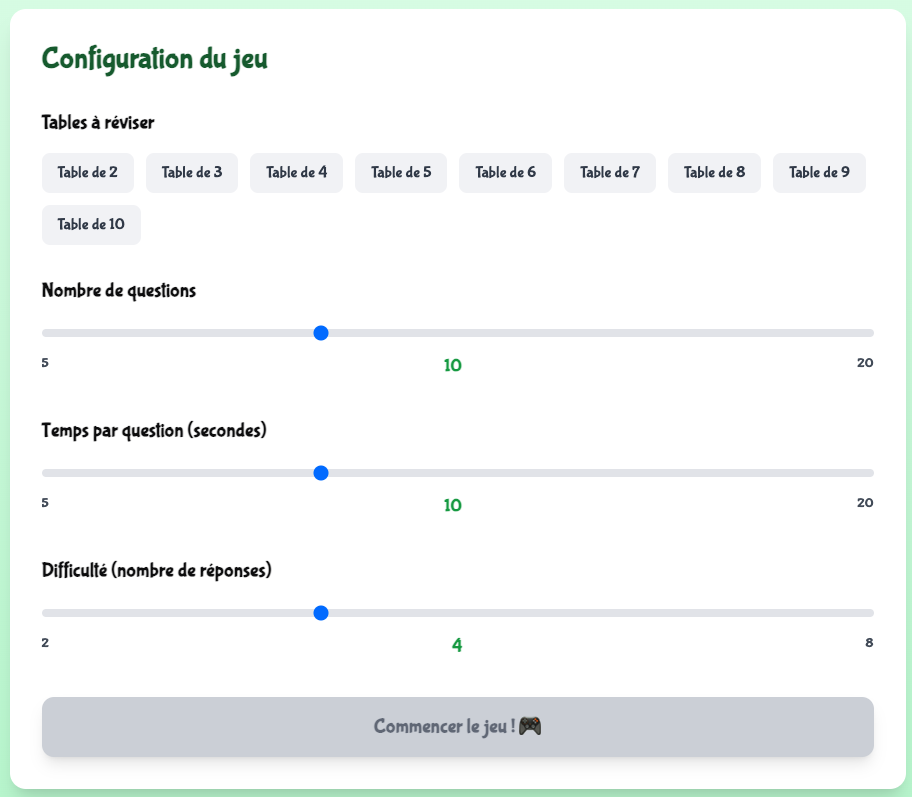
Task: Click the Difficulté (nombre de réponses) label
Action: pos(157,571)
